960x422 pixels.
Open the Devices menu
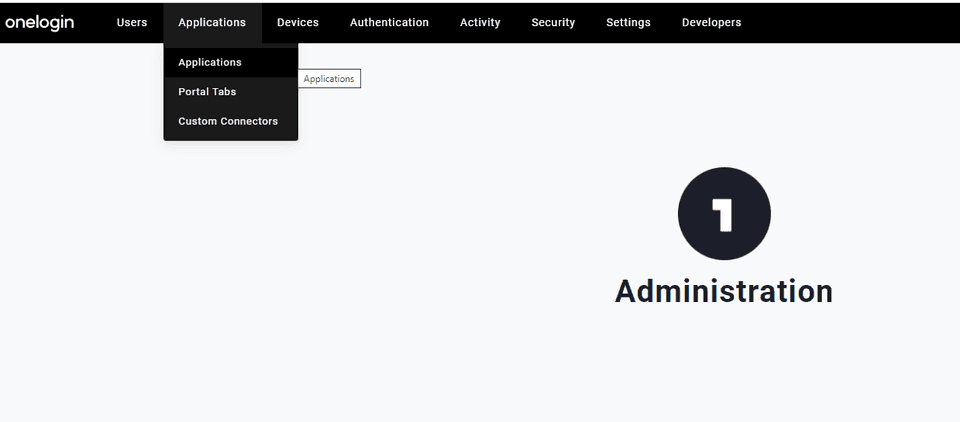[298, 23]
